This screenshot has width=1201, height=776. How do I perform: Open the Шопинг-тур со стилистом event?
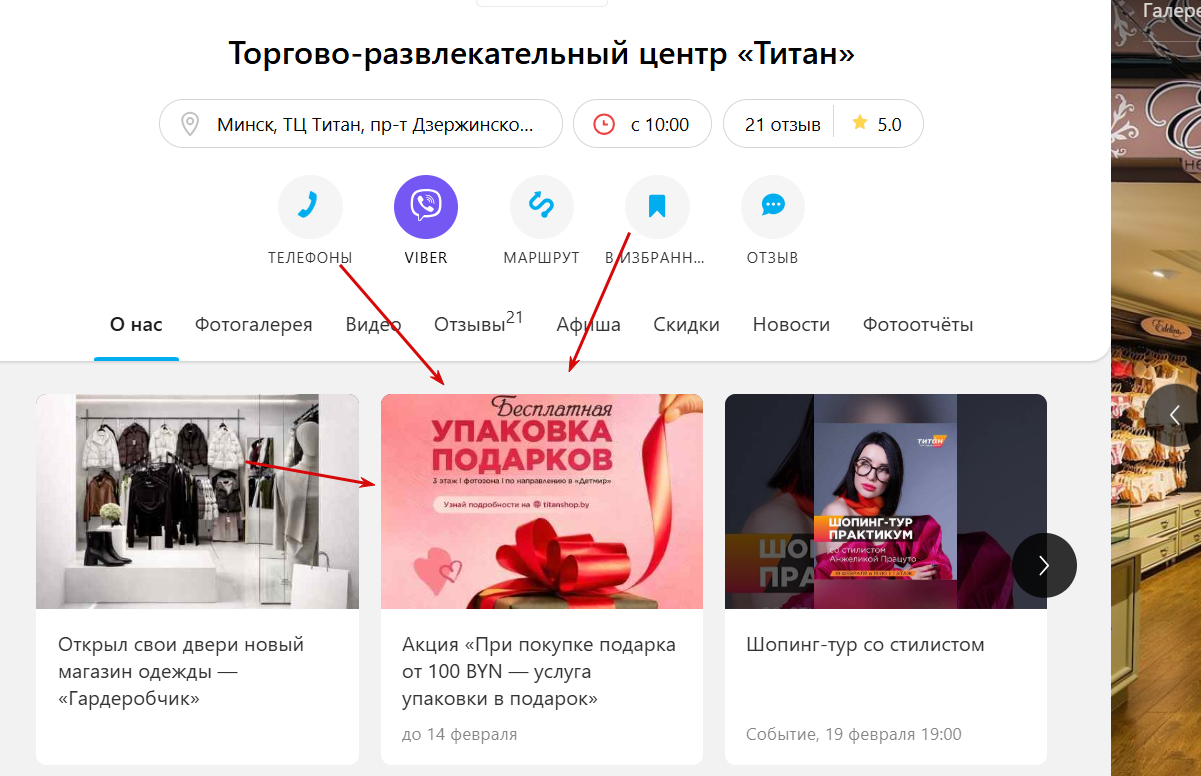[865, 644]
